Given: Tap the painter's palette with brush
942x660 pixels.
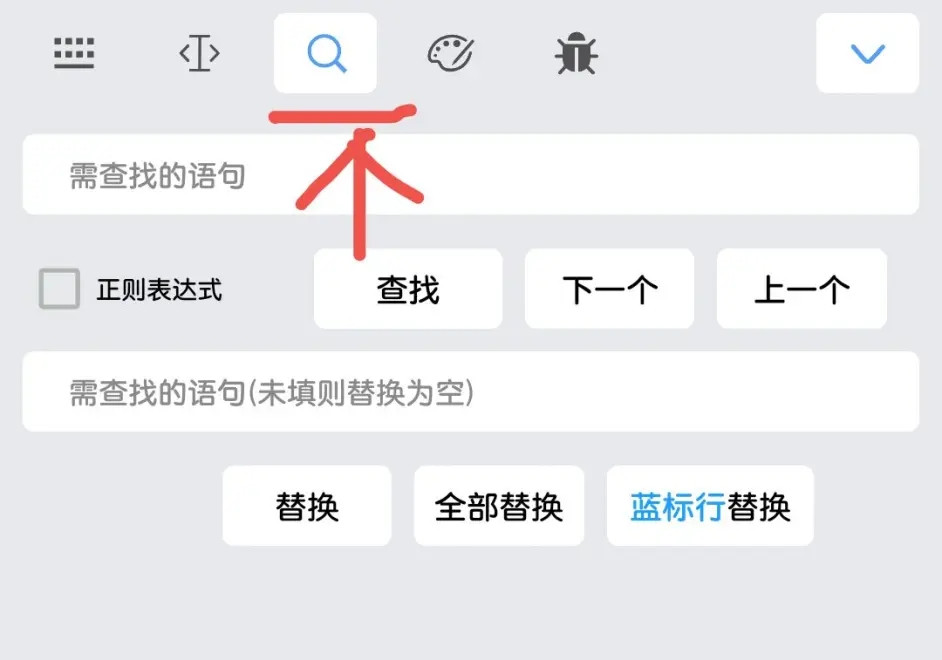Looking at the screenshot, I should [451, 53].
